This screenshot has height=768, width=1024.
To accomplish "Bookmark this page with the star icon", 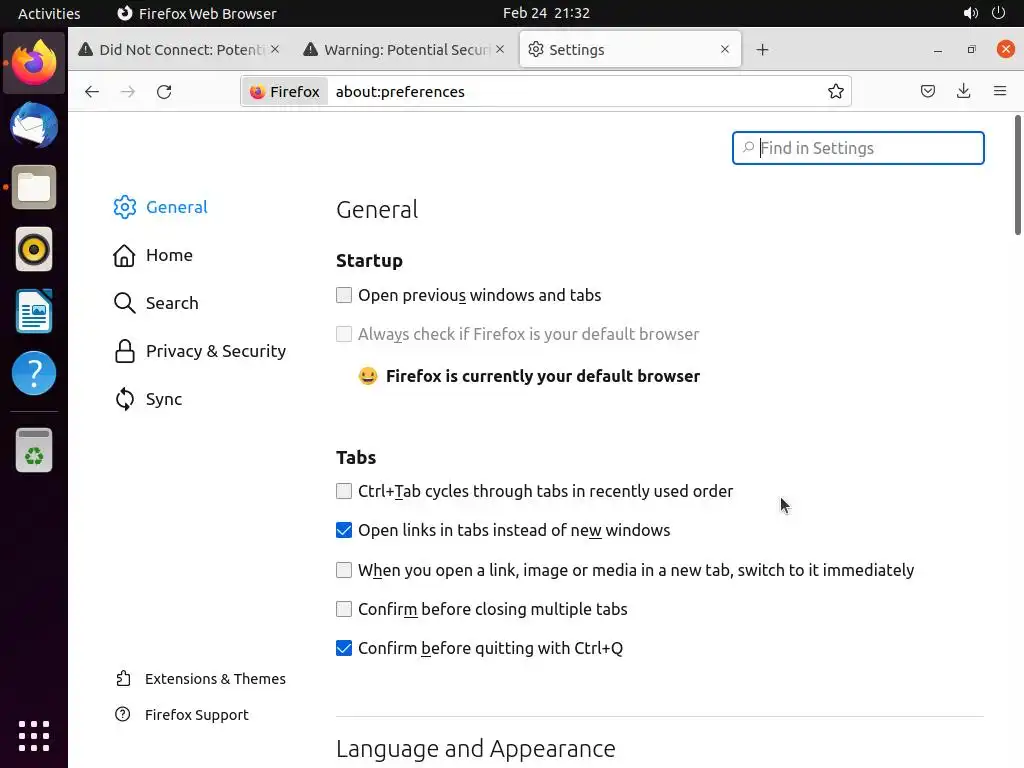I will coord(836,92).
